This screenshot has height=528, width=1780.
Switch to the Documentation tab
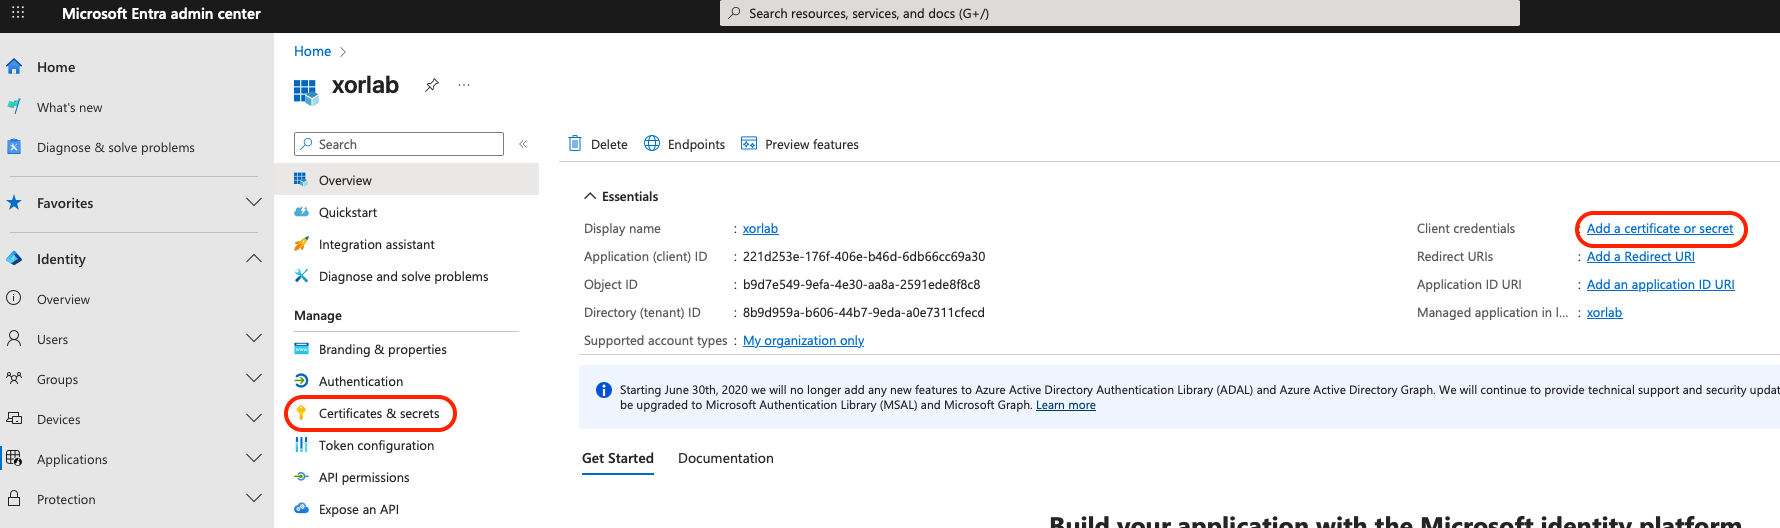click(726, 458)
